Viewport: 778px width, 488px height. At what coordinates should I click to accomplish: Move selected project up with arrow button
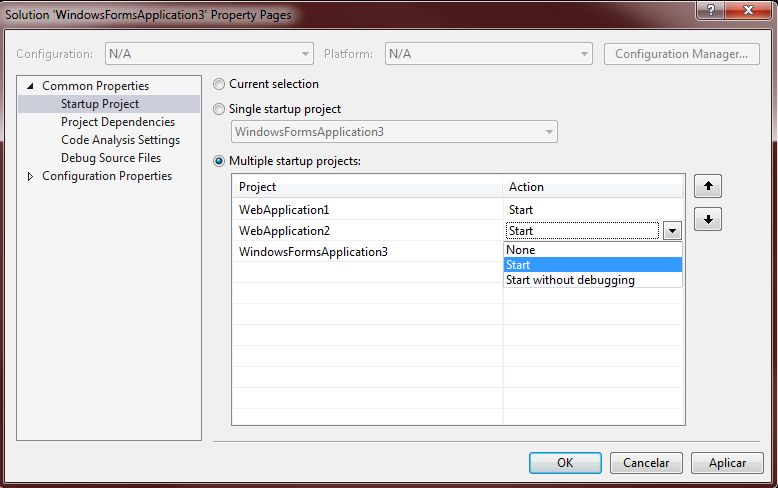[708, 186]
